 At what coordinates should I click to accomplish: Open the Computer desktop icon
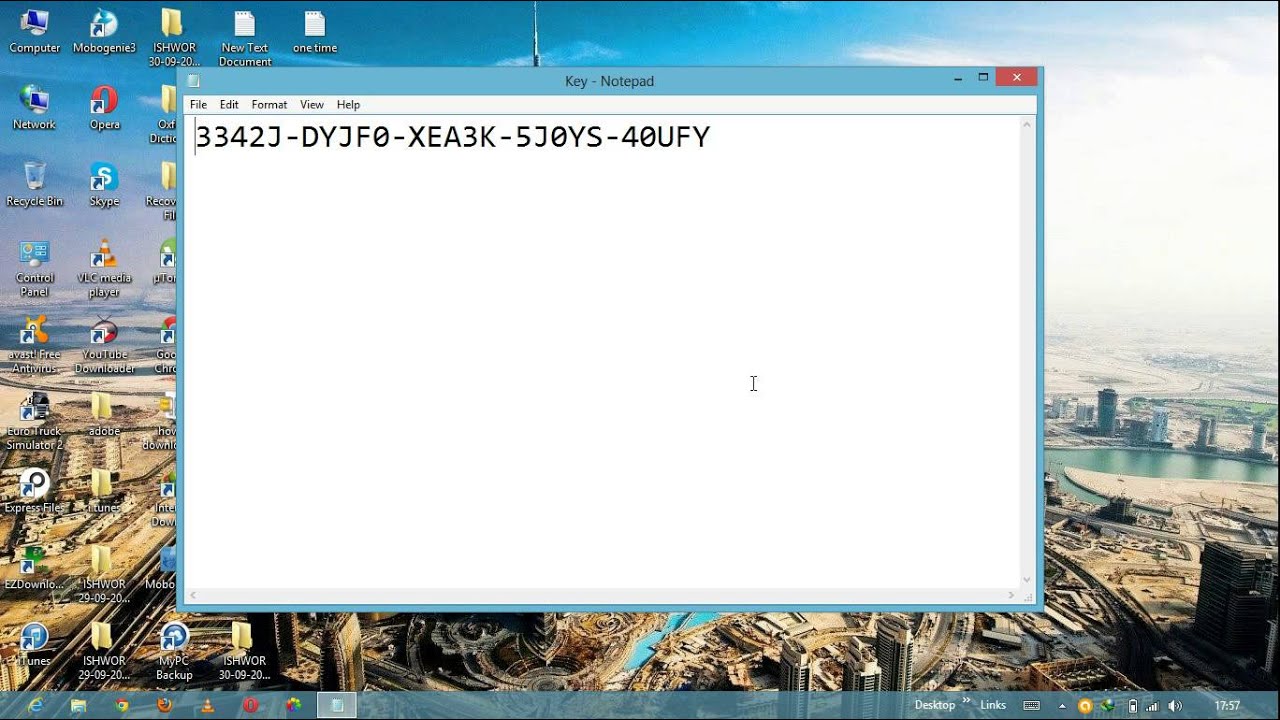point(34,30)
